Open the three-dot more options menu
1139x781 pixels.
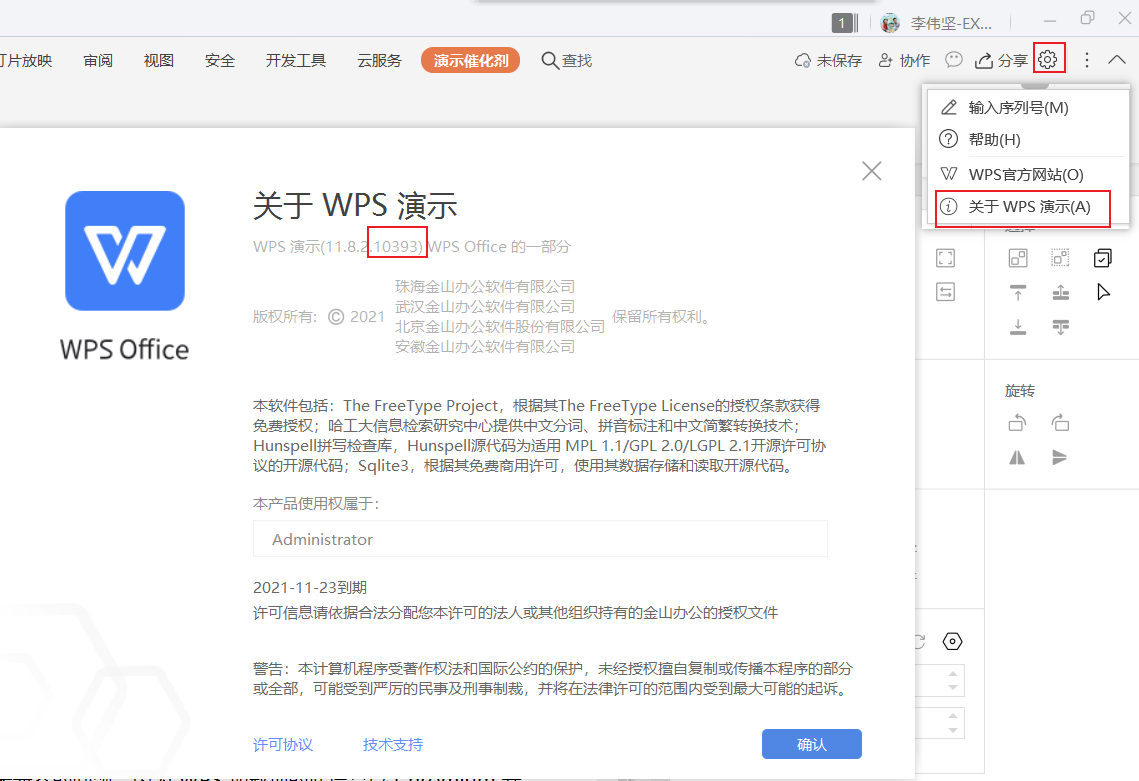coord(1087,60)
